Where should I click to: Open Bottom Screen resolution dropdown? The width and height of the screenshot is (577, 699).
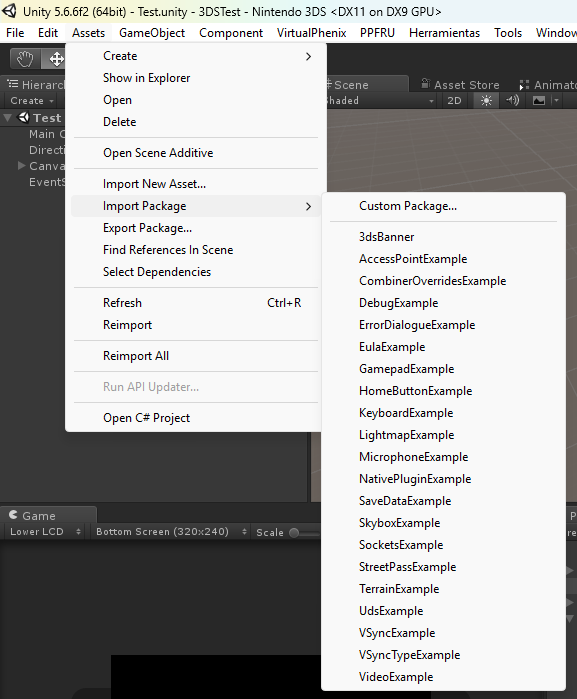(170, 531)
